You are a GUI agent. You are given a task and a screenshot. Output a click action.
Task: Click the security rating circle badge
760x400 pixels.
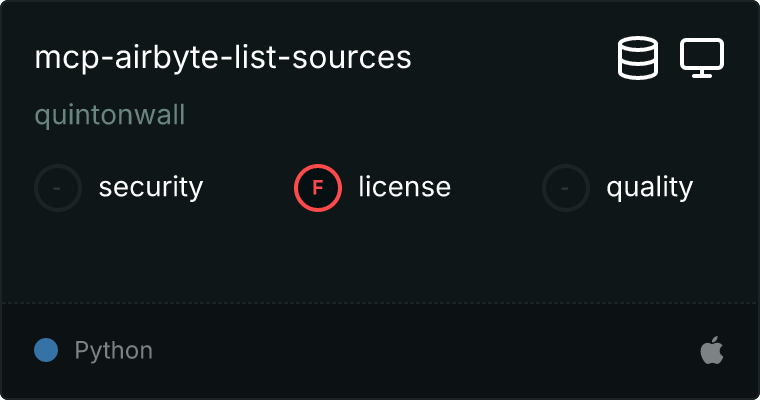(58, 187)
